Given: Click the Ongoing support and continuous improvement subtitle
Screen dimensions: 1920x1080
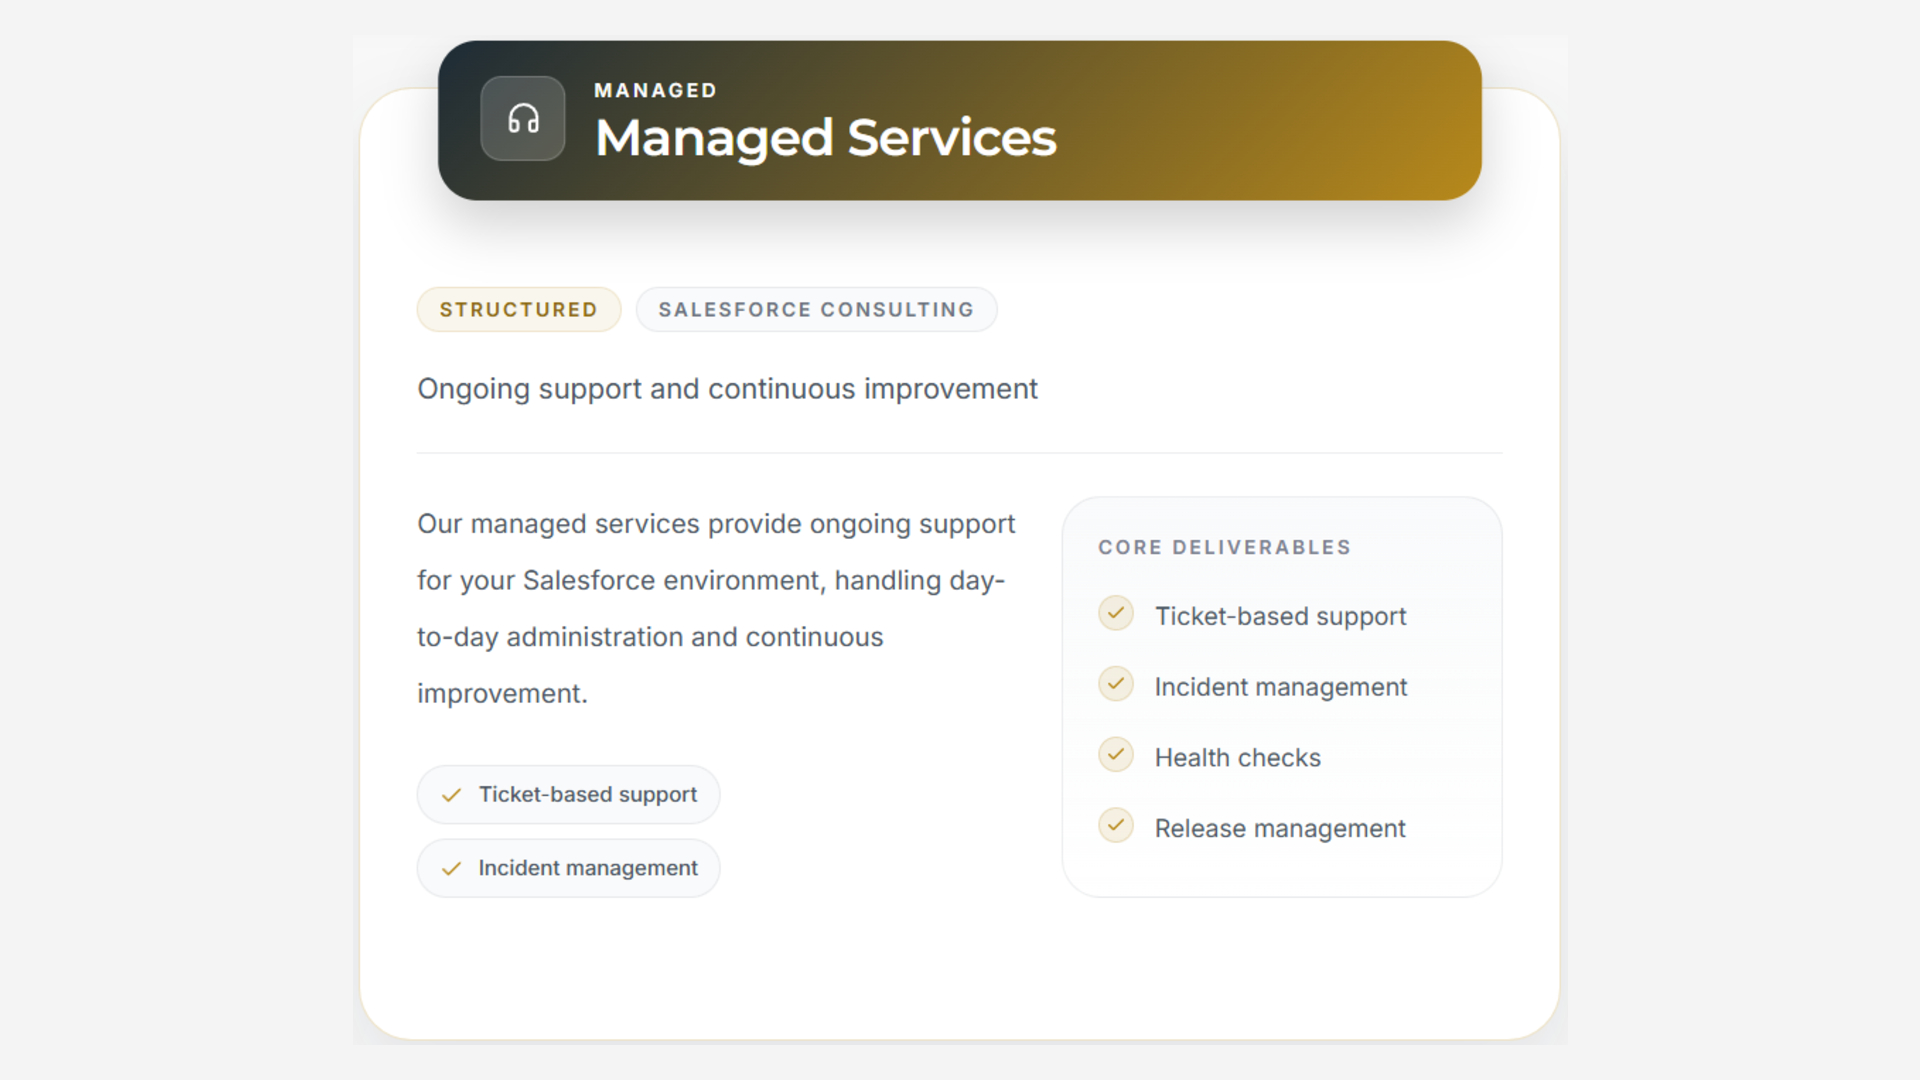Looking at the screenshot, I should tap(727, 389).
